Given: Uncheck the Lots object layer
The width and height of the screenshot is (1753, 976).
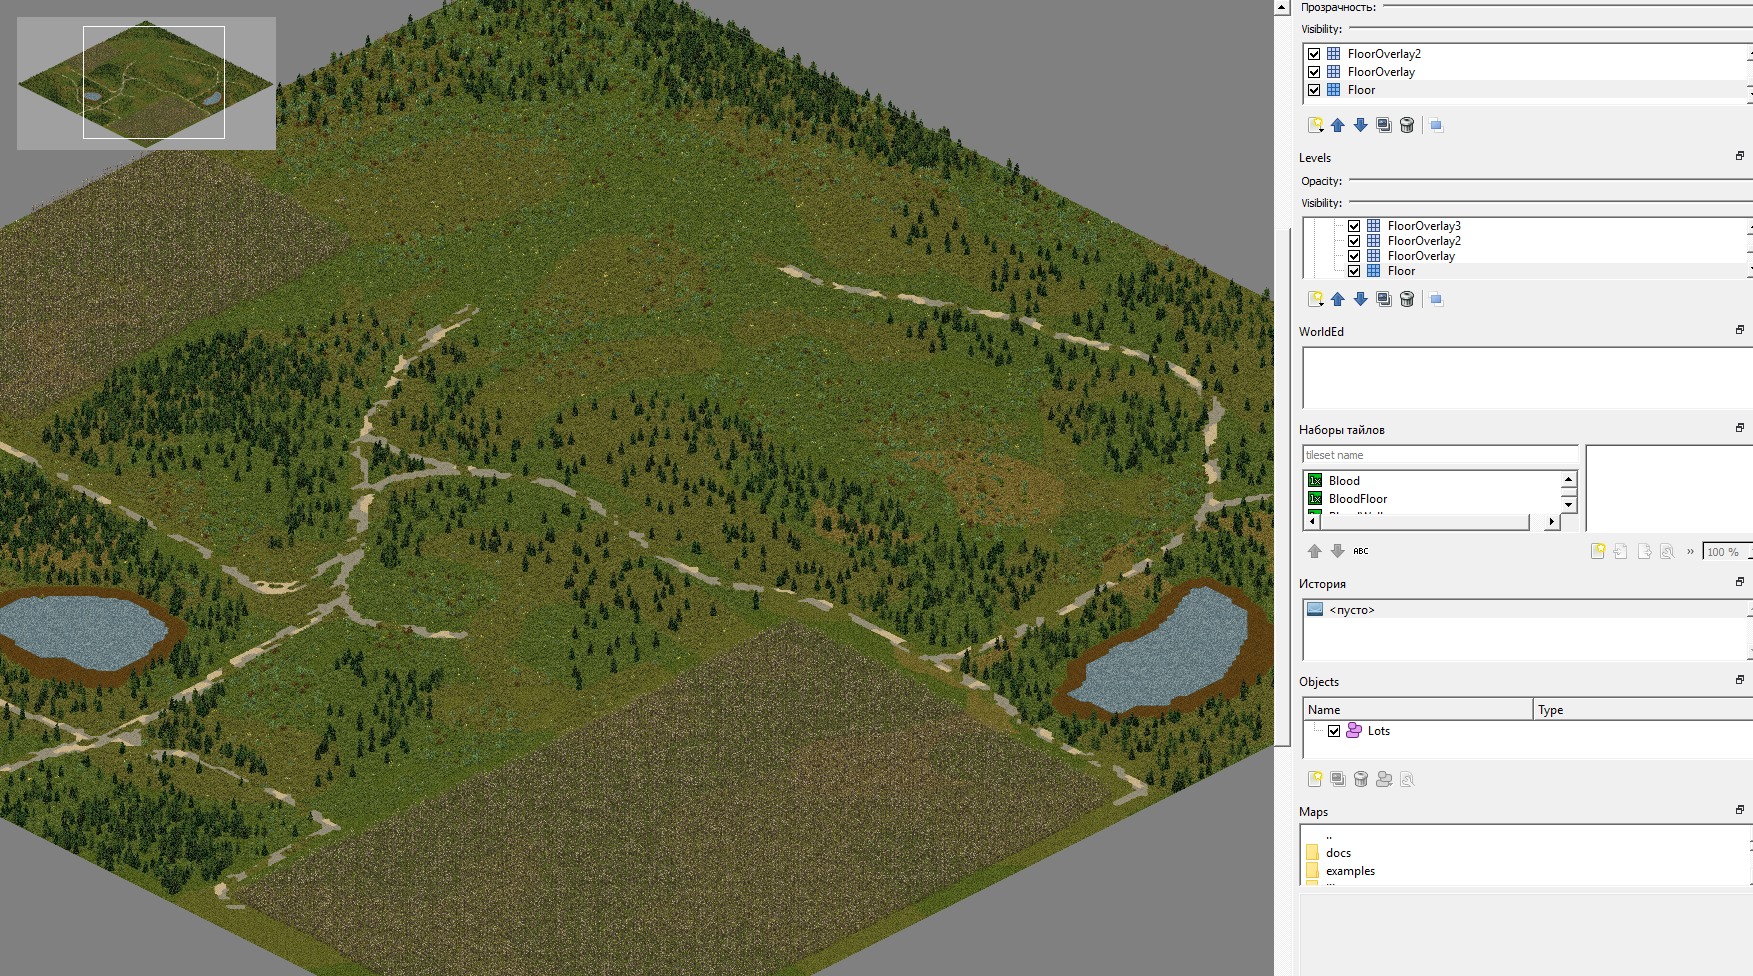Looking at the screenshot, I should (x=1334, y=731).
